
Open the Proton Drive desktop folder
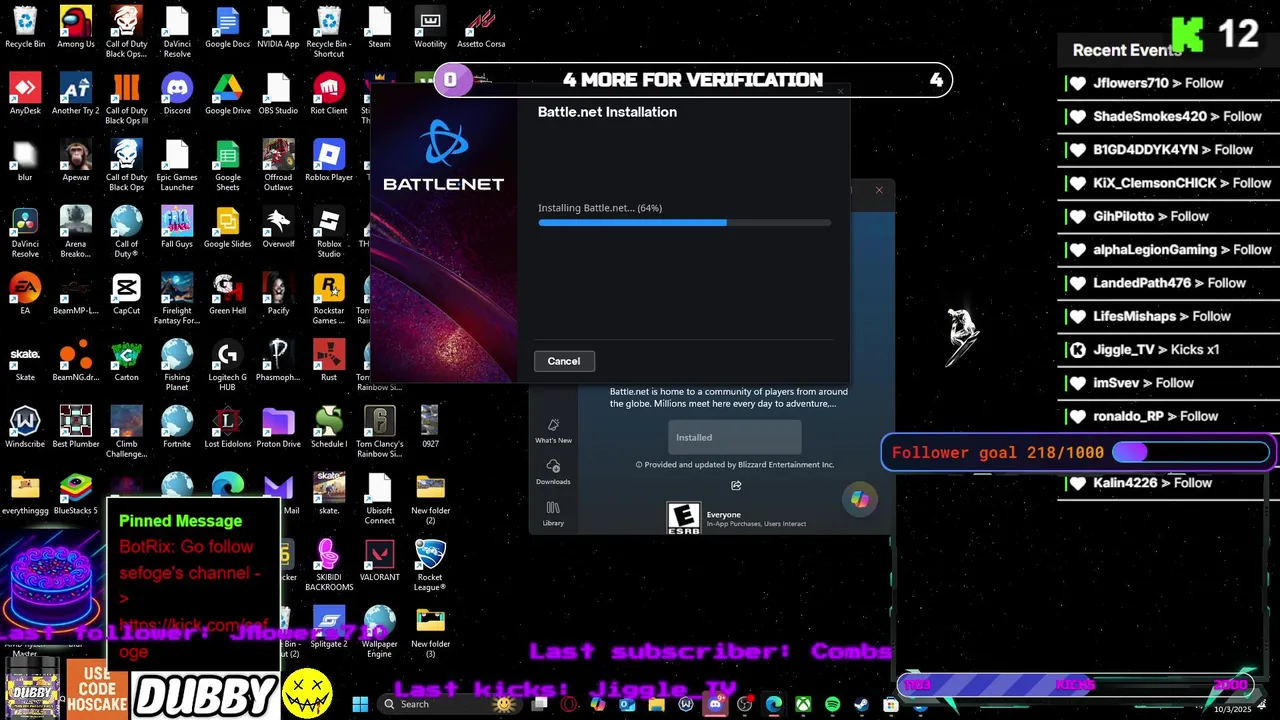(278, 428)
